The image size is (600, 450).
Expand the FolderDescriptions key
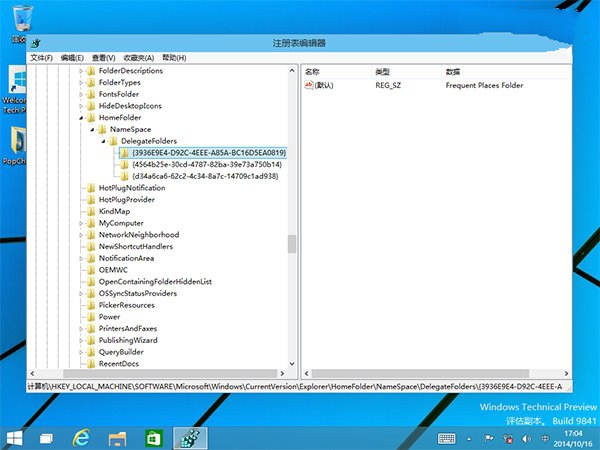pyautogui.click(x=81, y=71)
